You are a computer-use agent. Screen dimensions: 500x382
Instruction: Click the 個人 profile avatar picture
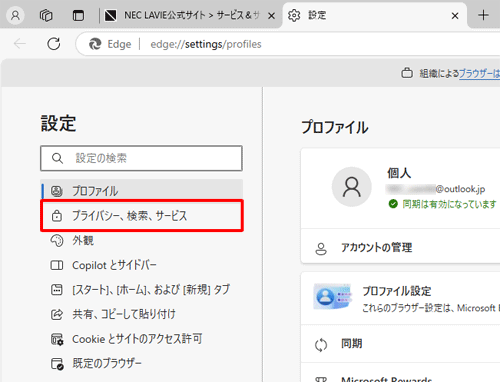click(x=352, y=187)
